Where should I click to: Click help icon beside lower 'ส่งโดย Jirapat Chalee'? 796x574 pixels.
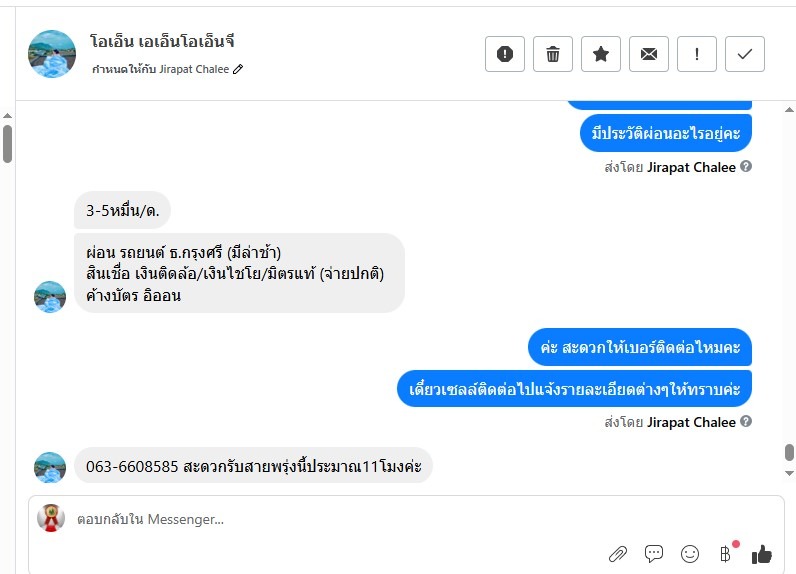pos(746,422)
